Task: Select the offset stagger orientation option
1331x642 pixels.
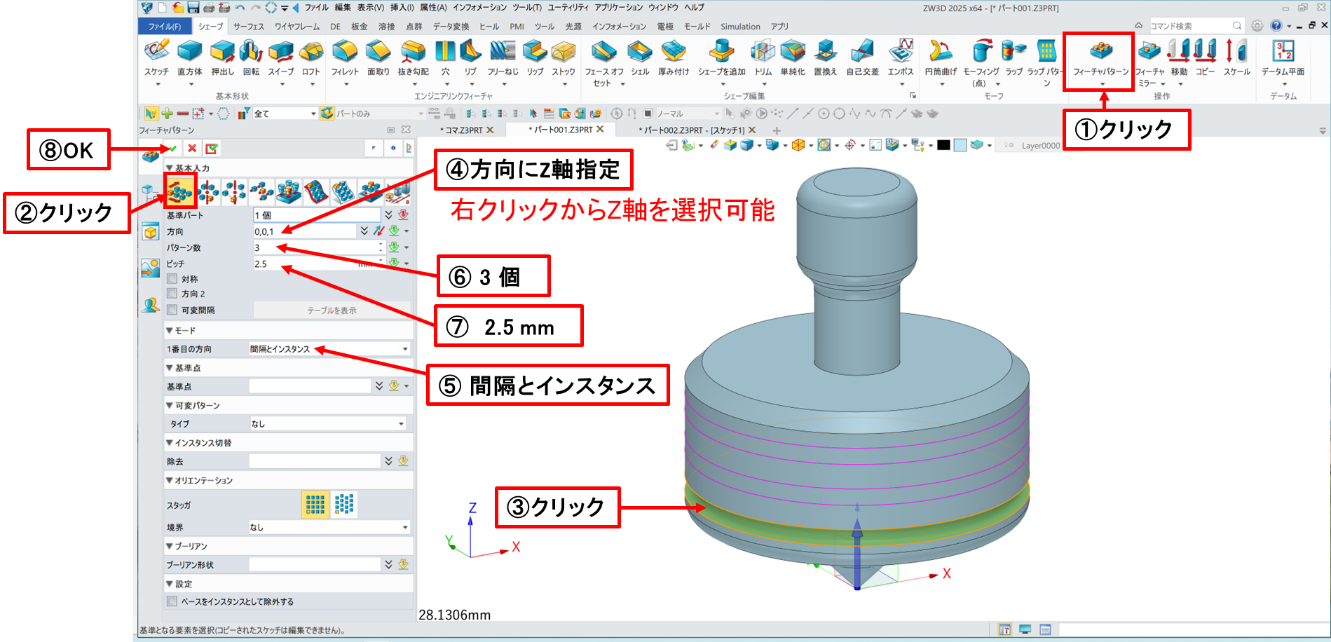Action: (x=344, y=504)
